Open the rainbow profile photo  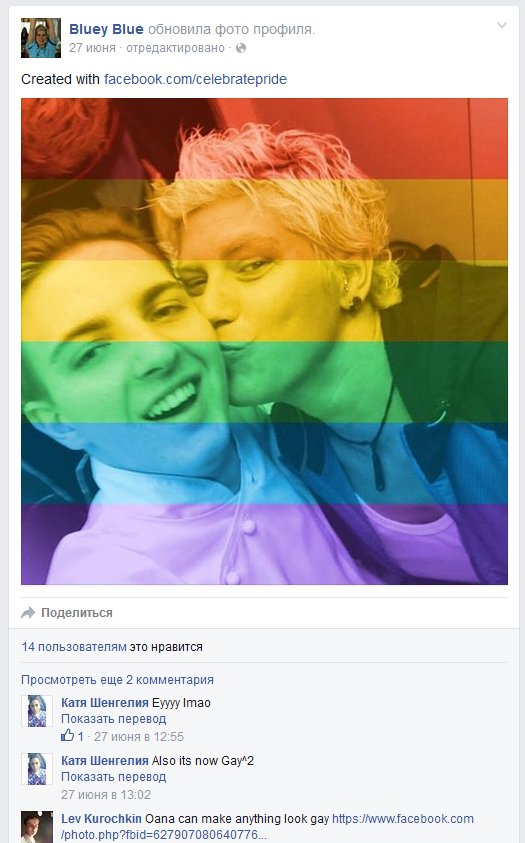point(264,341)
